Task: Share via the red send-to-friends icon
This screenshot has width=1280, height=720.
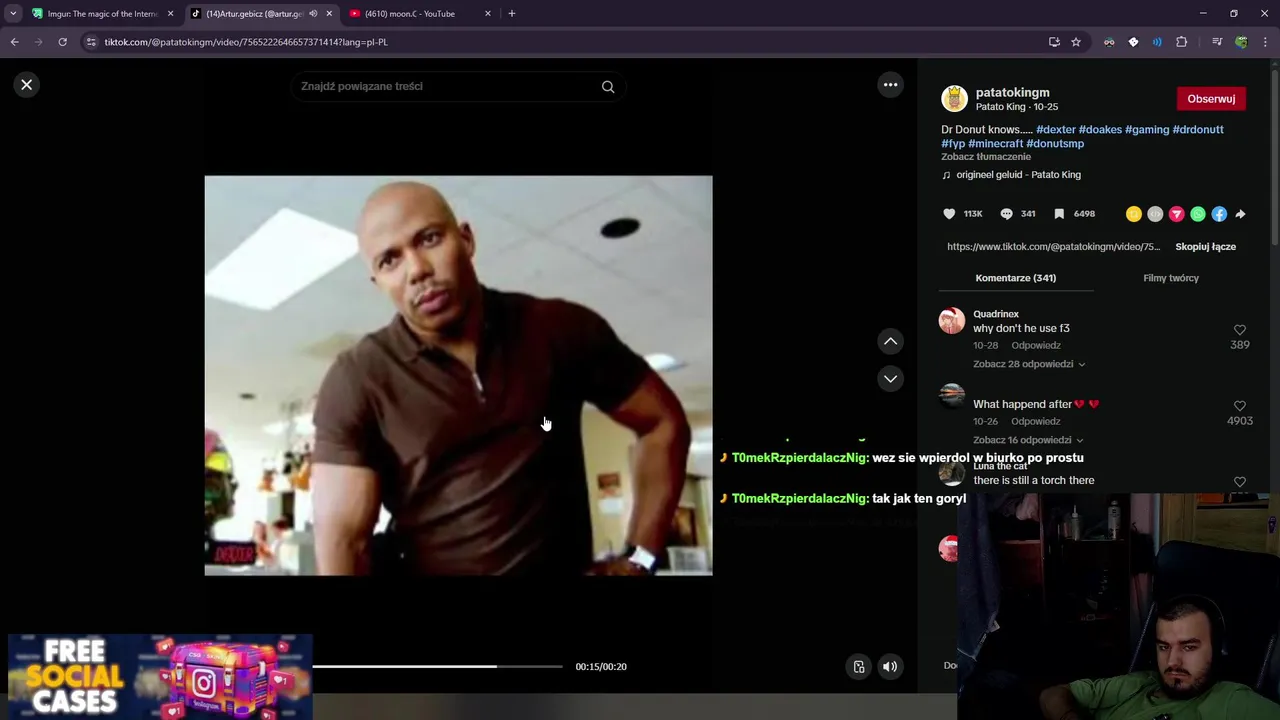Action: coord(1176,214)
